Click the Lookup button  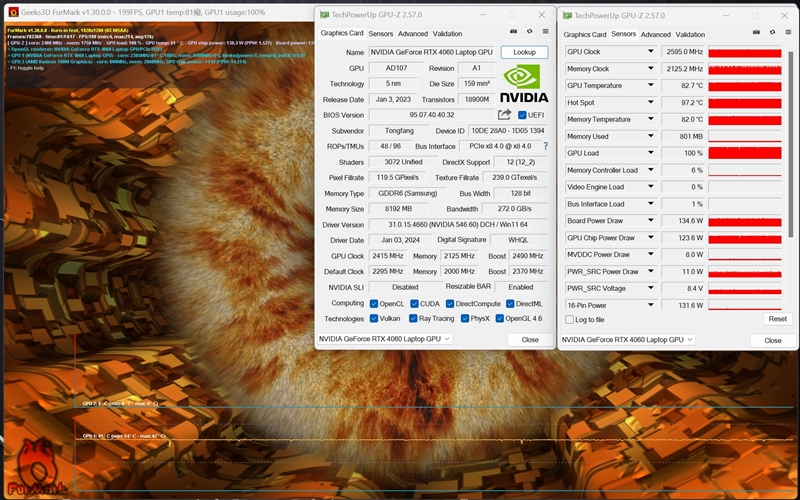[x=524, y=52]
